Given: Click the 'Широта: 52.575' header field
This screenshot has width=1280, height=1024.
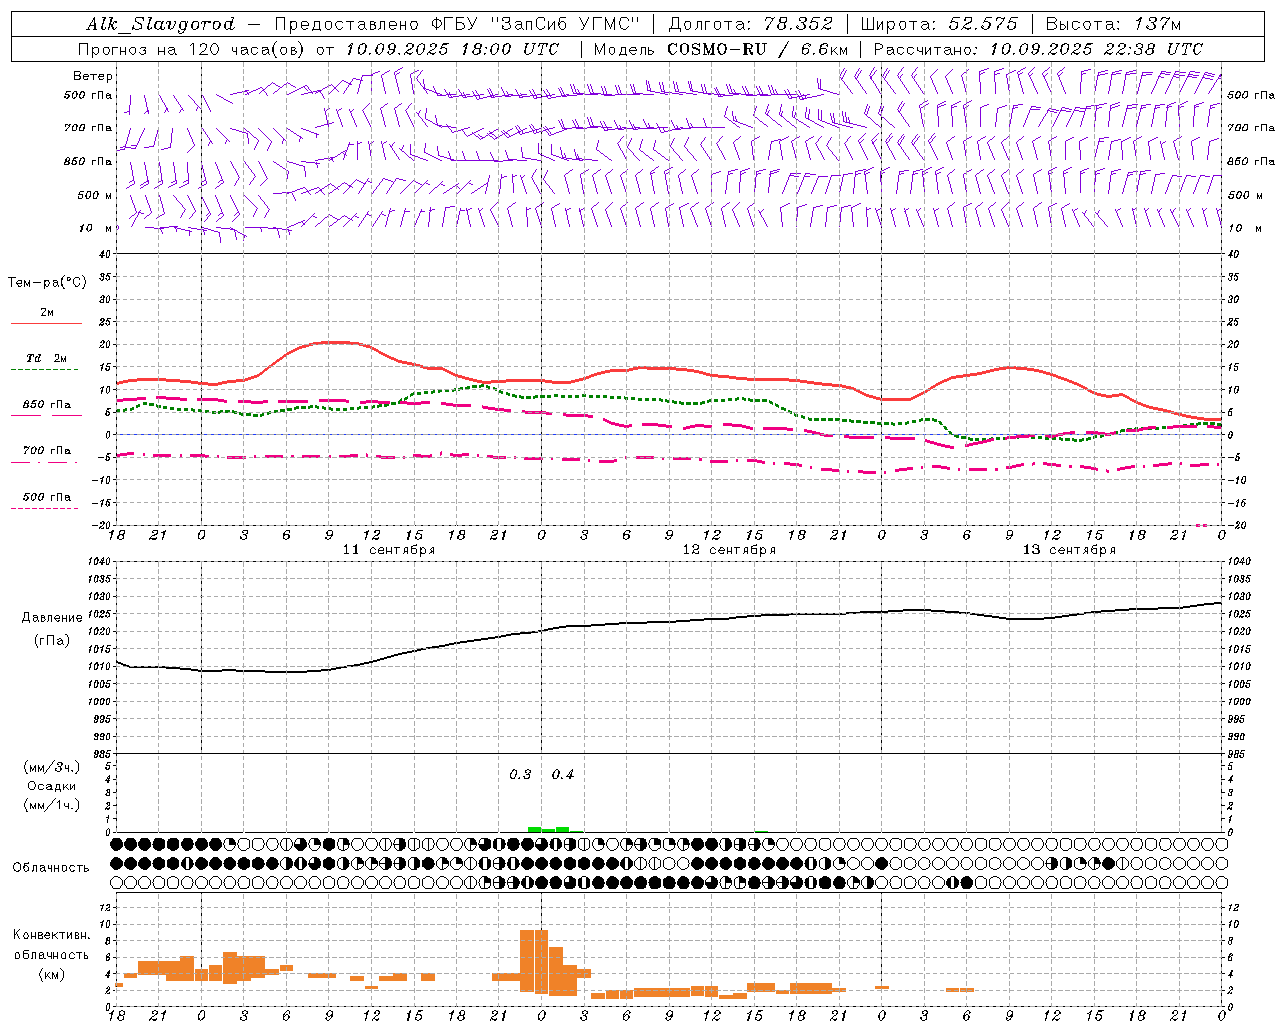Looking at the screenshot, I should 941,24.
